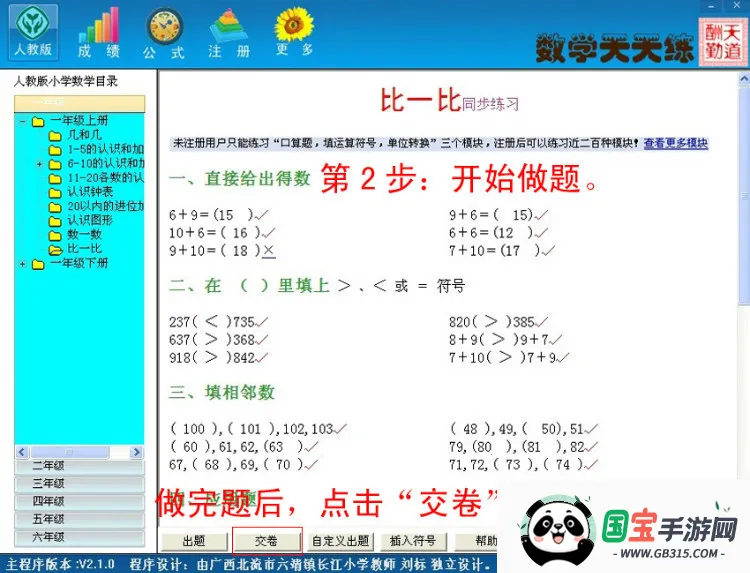This screenshot has width=750, height=573.
Task: Click the tree horizontal scrollbar thumb
Action: 70,452
